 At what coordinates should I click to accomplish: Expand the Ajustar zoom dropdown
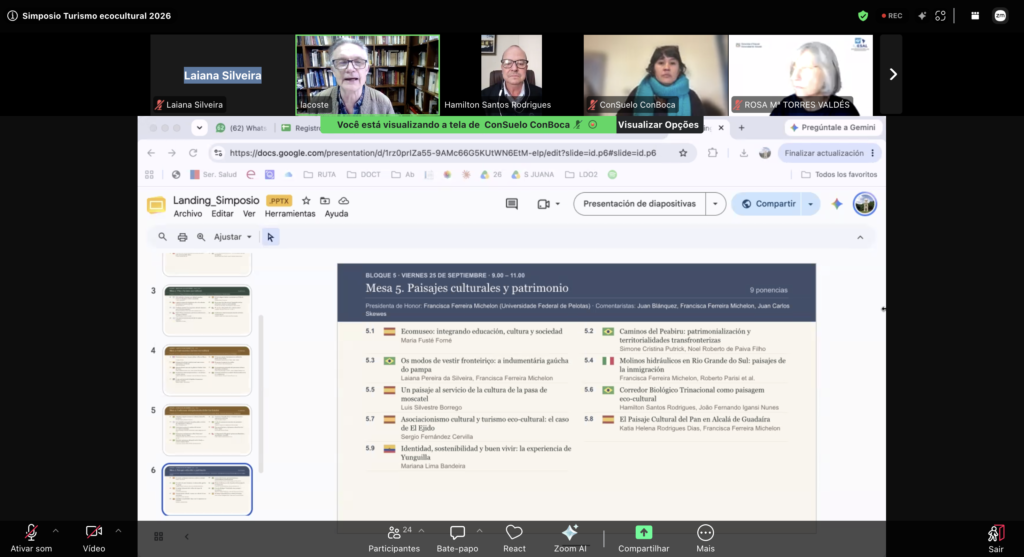coord(232,237)
